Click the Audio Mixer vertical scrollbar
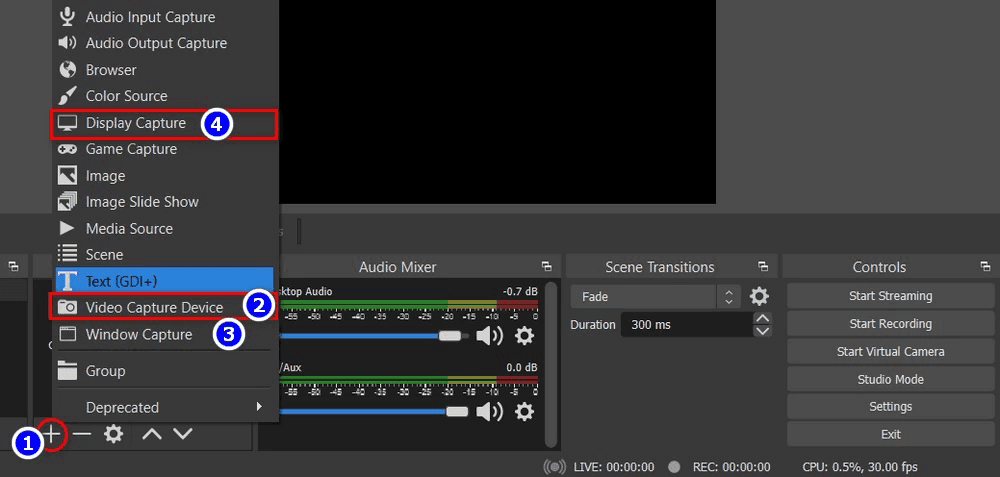 pyautogui.click(x=551, y=365)
